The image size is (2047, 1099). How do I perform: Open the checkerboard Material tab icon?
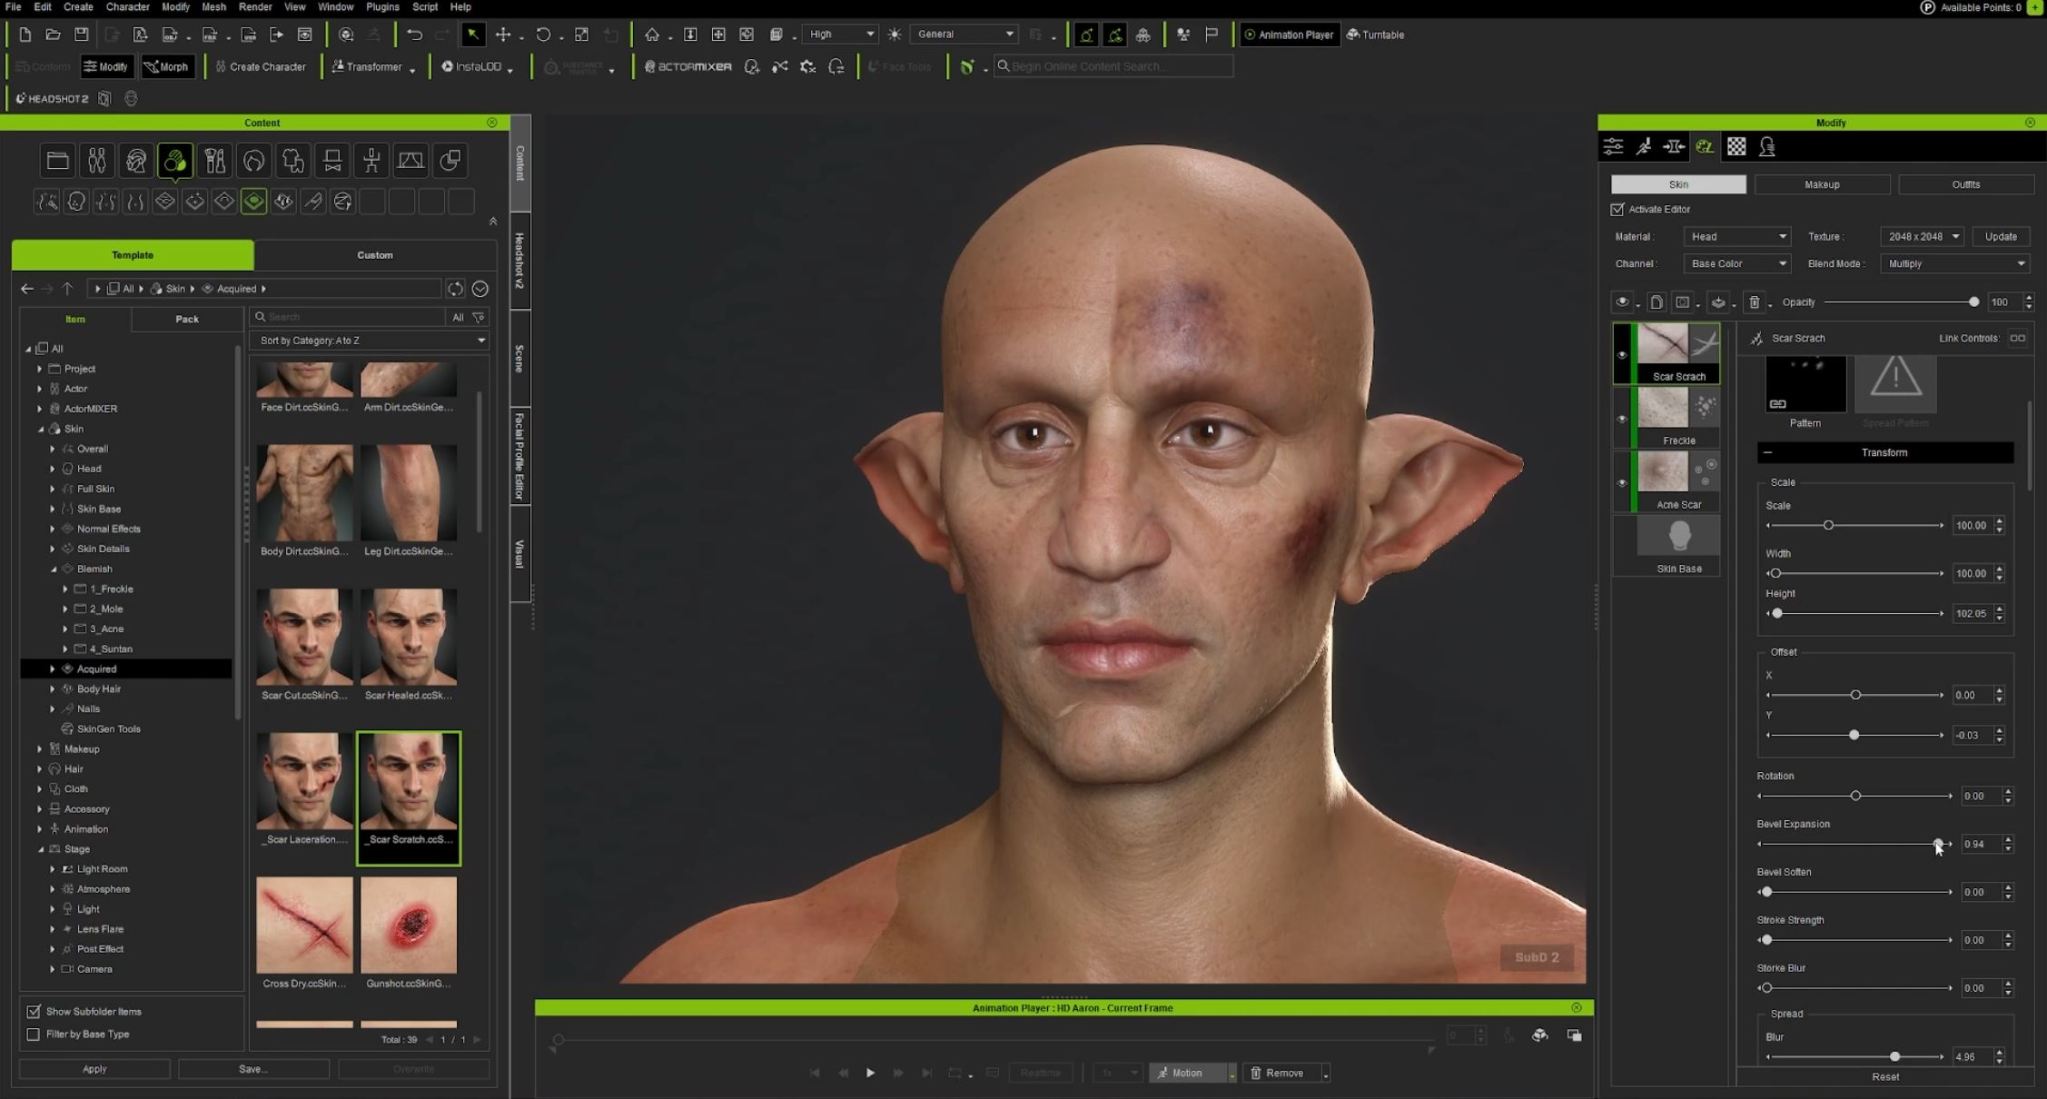pyautogui.click(x=1736, y=147)
